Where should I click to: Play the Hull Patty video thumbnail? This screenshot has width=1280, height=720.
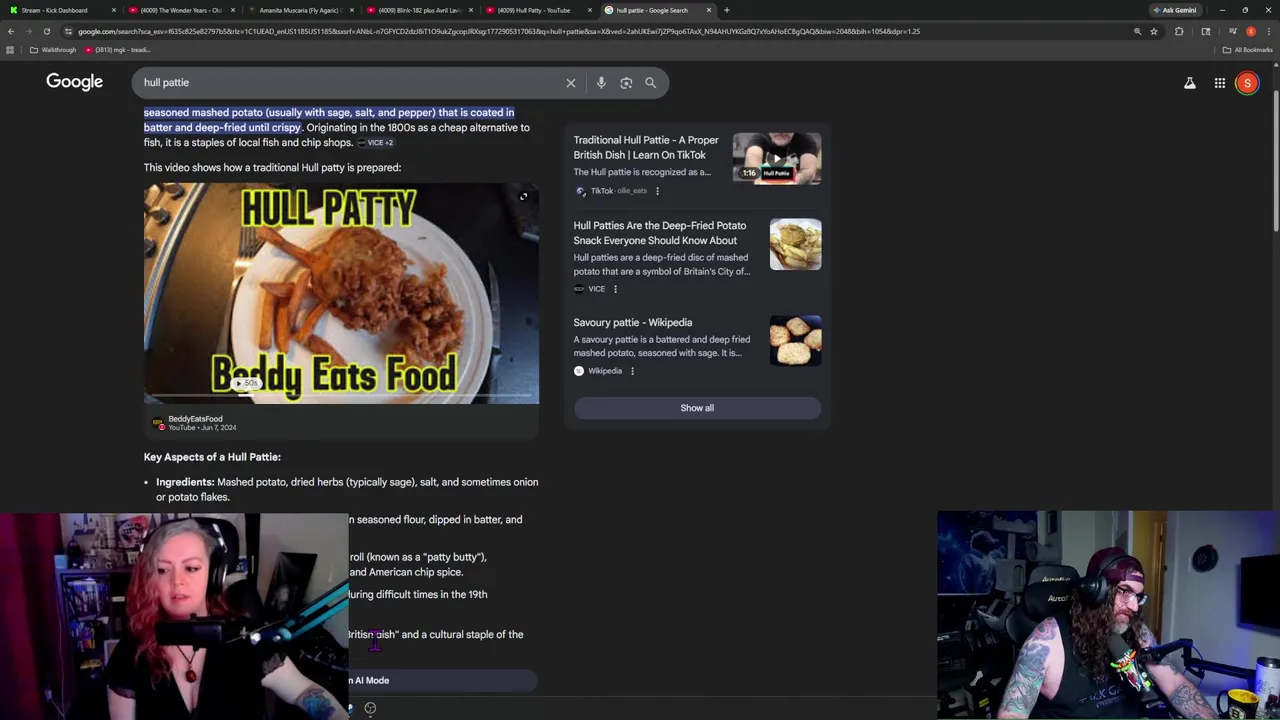[341, 293]
